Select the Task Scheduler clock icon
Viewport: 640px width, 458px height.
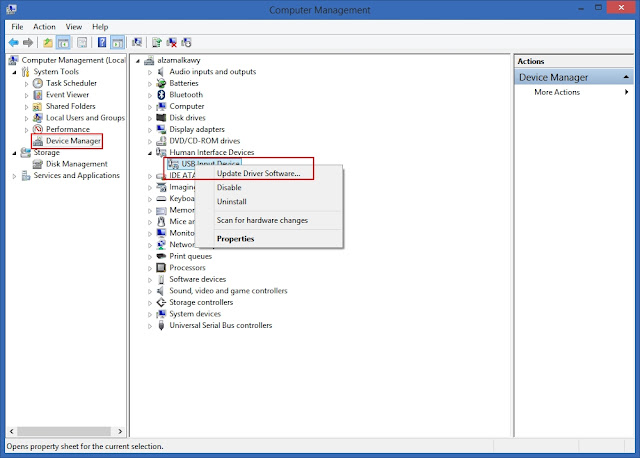[x=38, y=83]
